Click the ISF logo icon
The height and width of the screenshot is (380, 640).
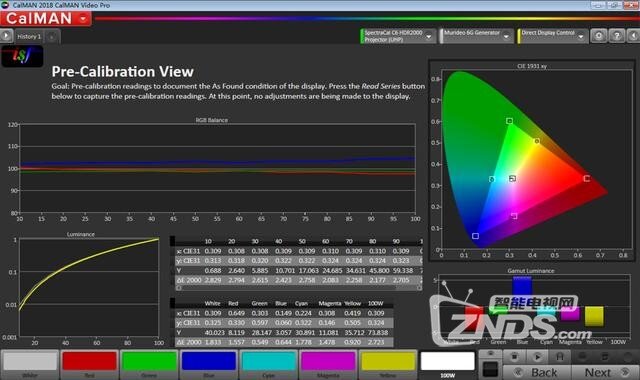point(22,56)
